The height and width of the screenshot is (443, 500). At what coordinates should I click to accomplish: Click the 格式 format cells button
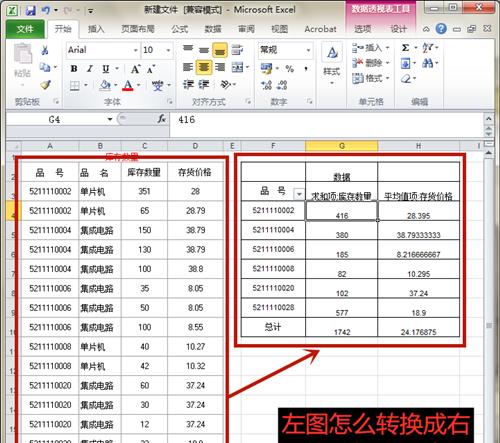click(x=371, y=78)
